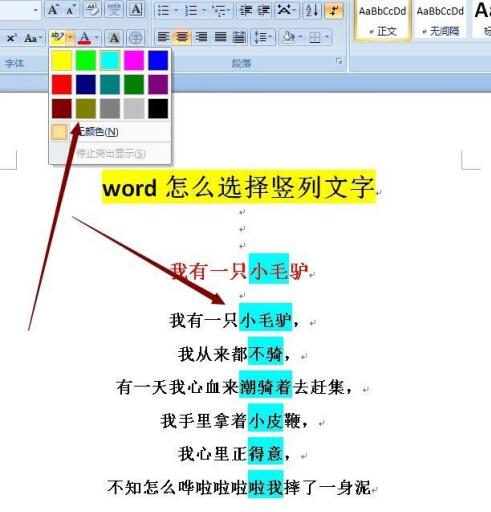The image size is (491, 512).
Task: Select pink highlight color
Action: [x=134, y=60]
